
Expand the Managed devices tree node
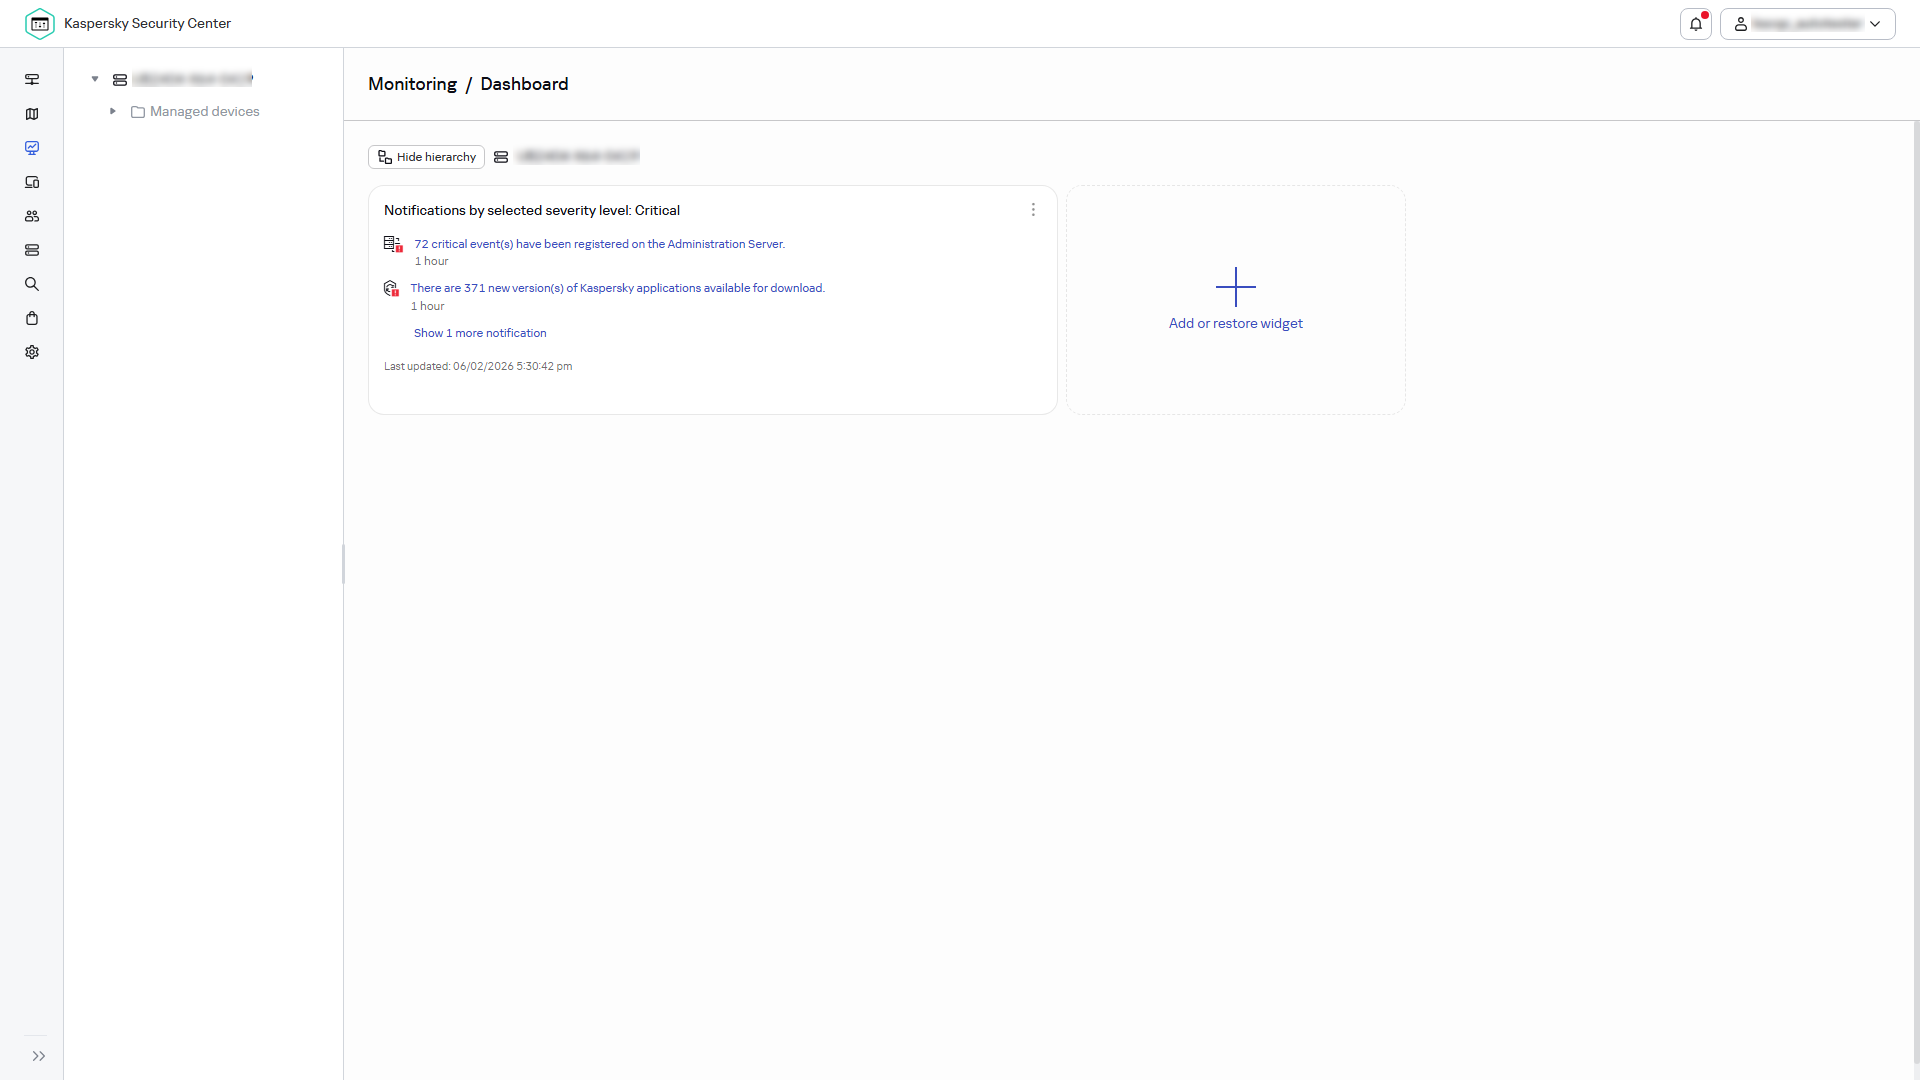pyautogui.click(x=113, y=111)
